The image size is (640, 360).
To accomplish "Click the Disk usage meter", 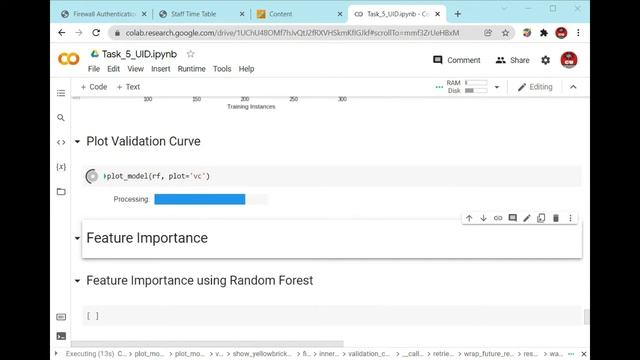I will (x=476, y=91).
